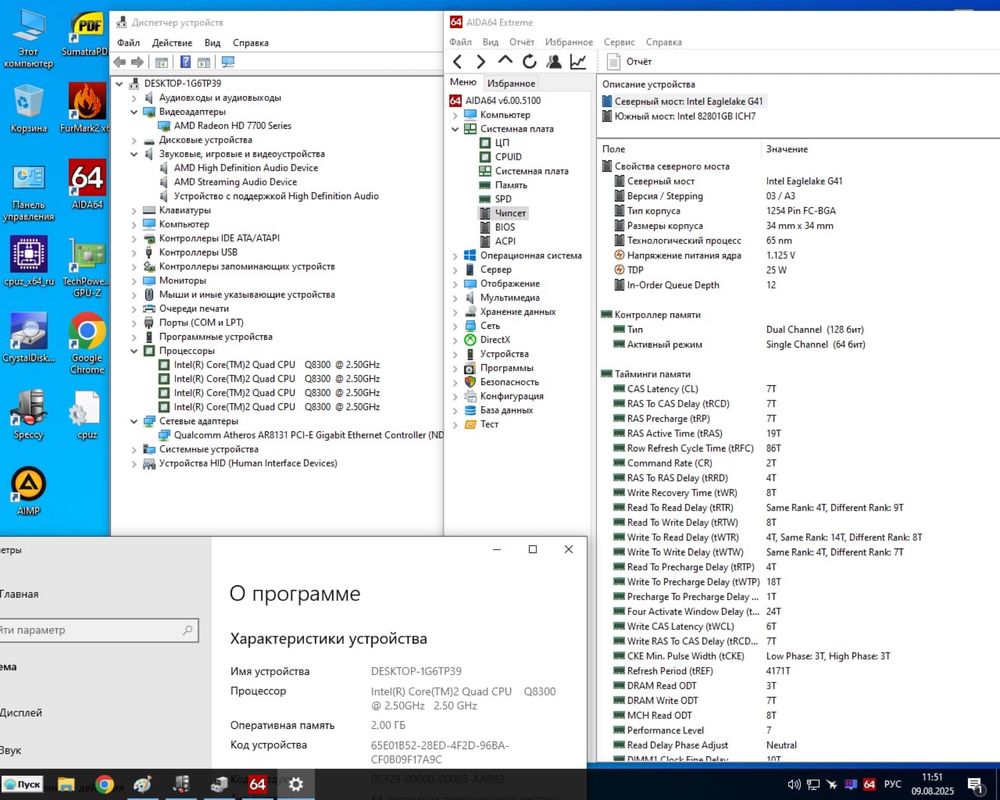This screenshot has width=1000, height=800.
Task: Switch to the Избранное tab in AIDA64 sidebar
Action: (x=511, y=84)
